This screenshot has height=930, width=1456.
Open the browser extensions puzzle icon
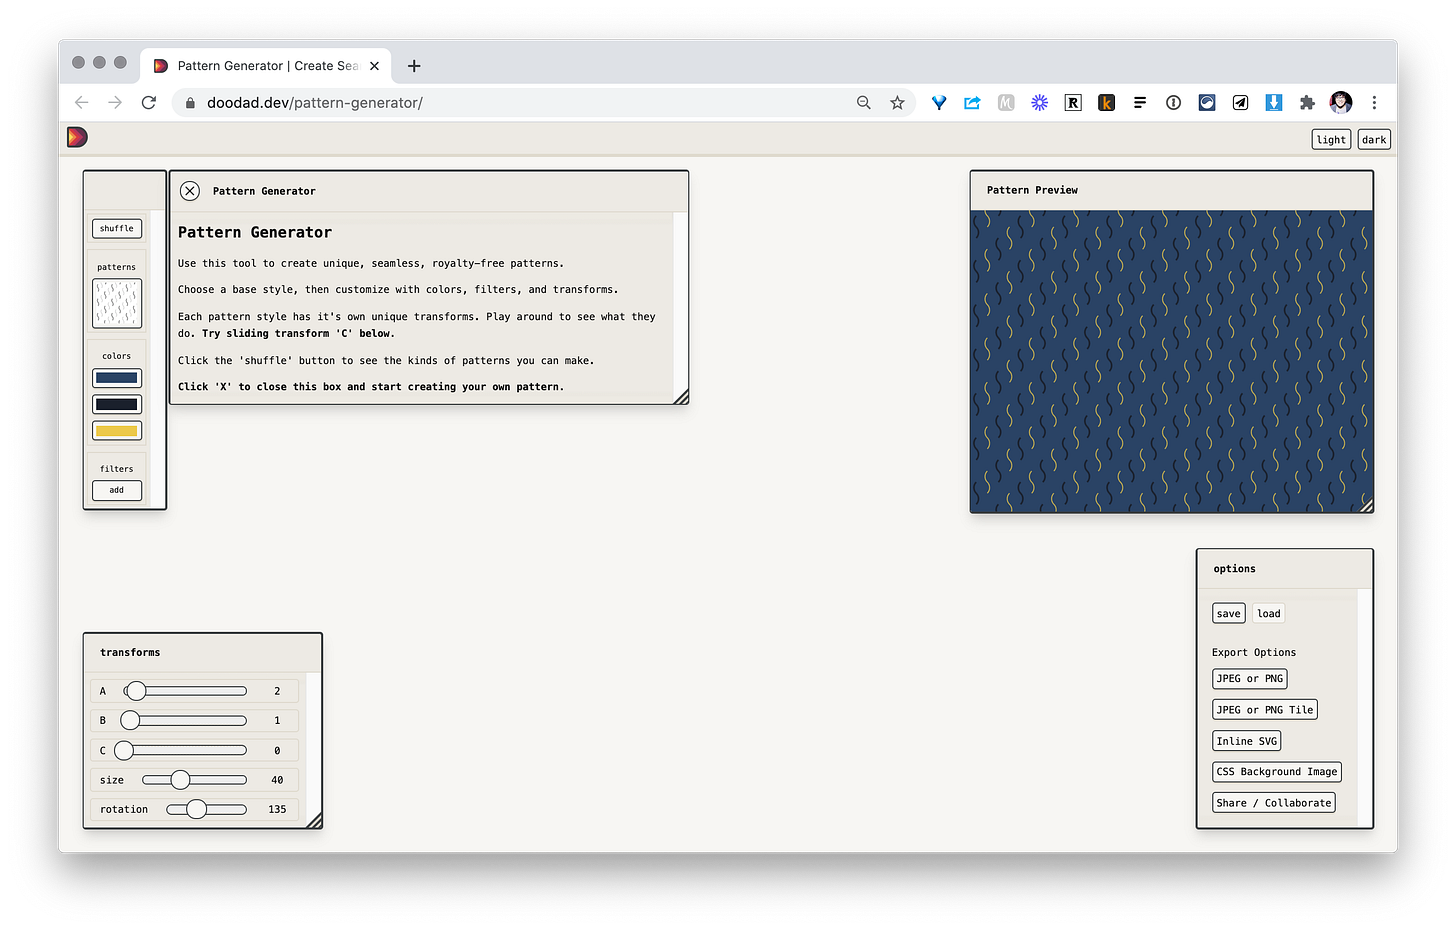pyautogui.click(x=1307, y=102)
